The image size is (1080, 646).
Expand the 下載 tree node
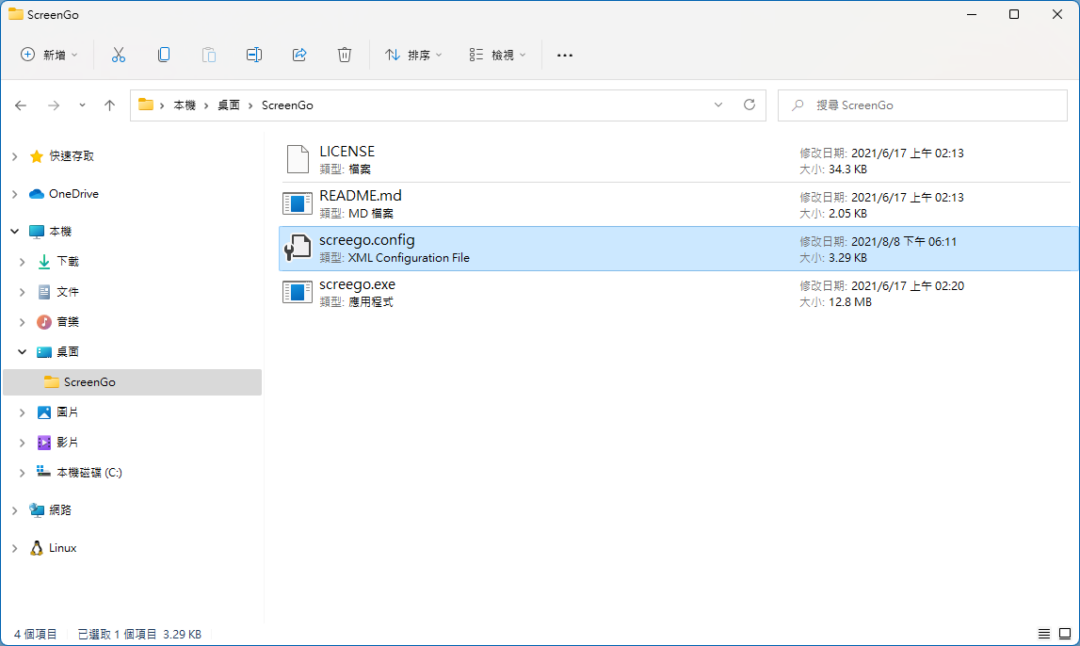(x=22, y=262)
